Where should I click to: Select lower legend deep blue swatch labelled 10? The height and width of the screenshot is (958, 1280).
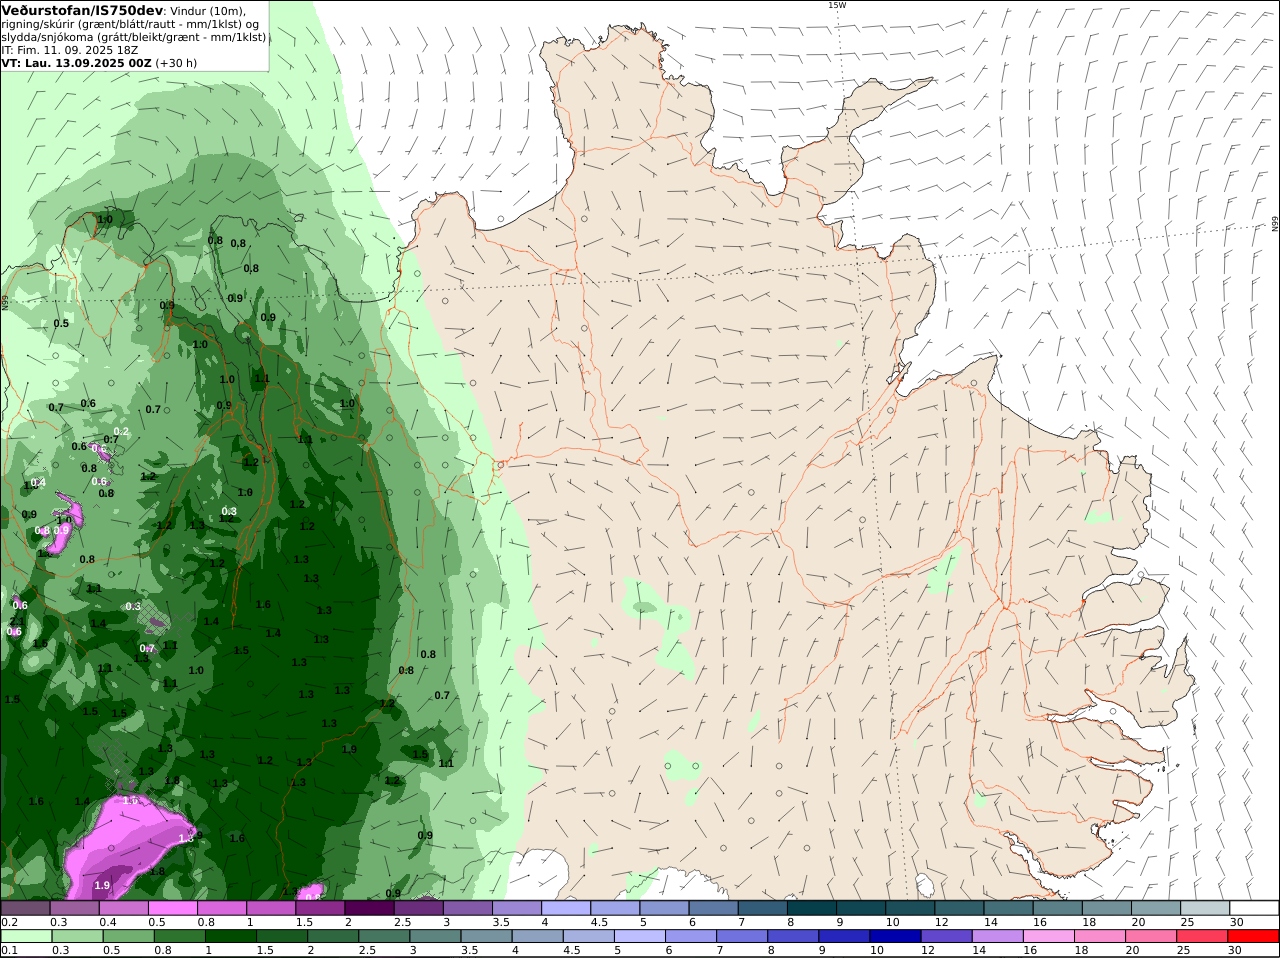click(895, 936)
